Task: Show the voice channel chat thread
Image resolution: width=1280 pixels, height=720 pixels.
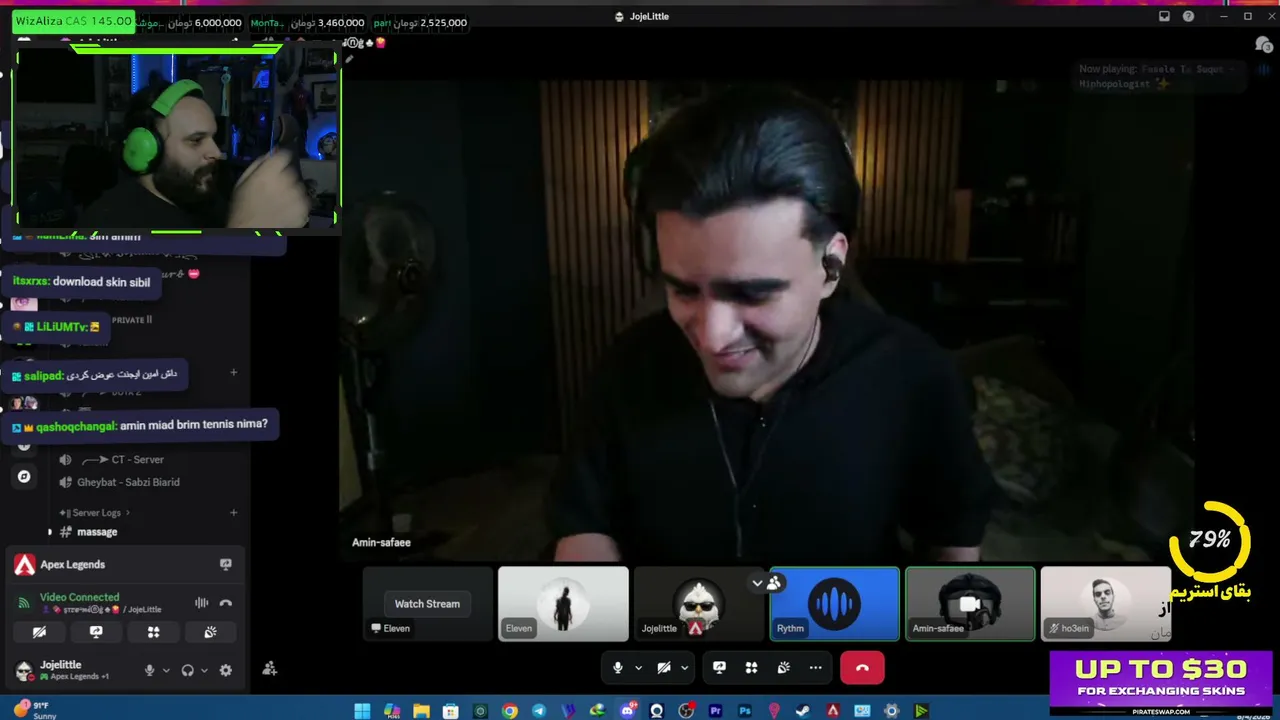Action: tap(1263, 44)
